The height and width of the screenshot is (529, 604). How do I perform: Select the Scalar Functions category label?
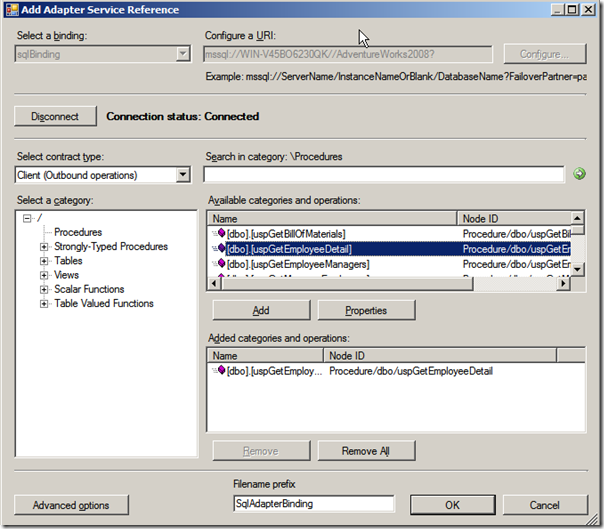(89, 289)
